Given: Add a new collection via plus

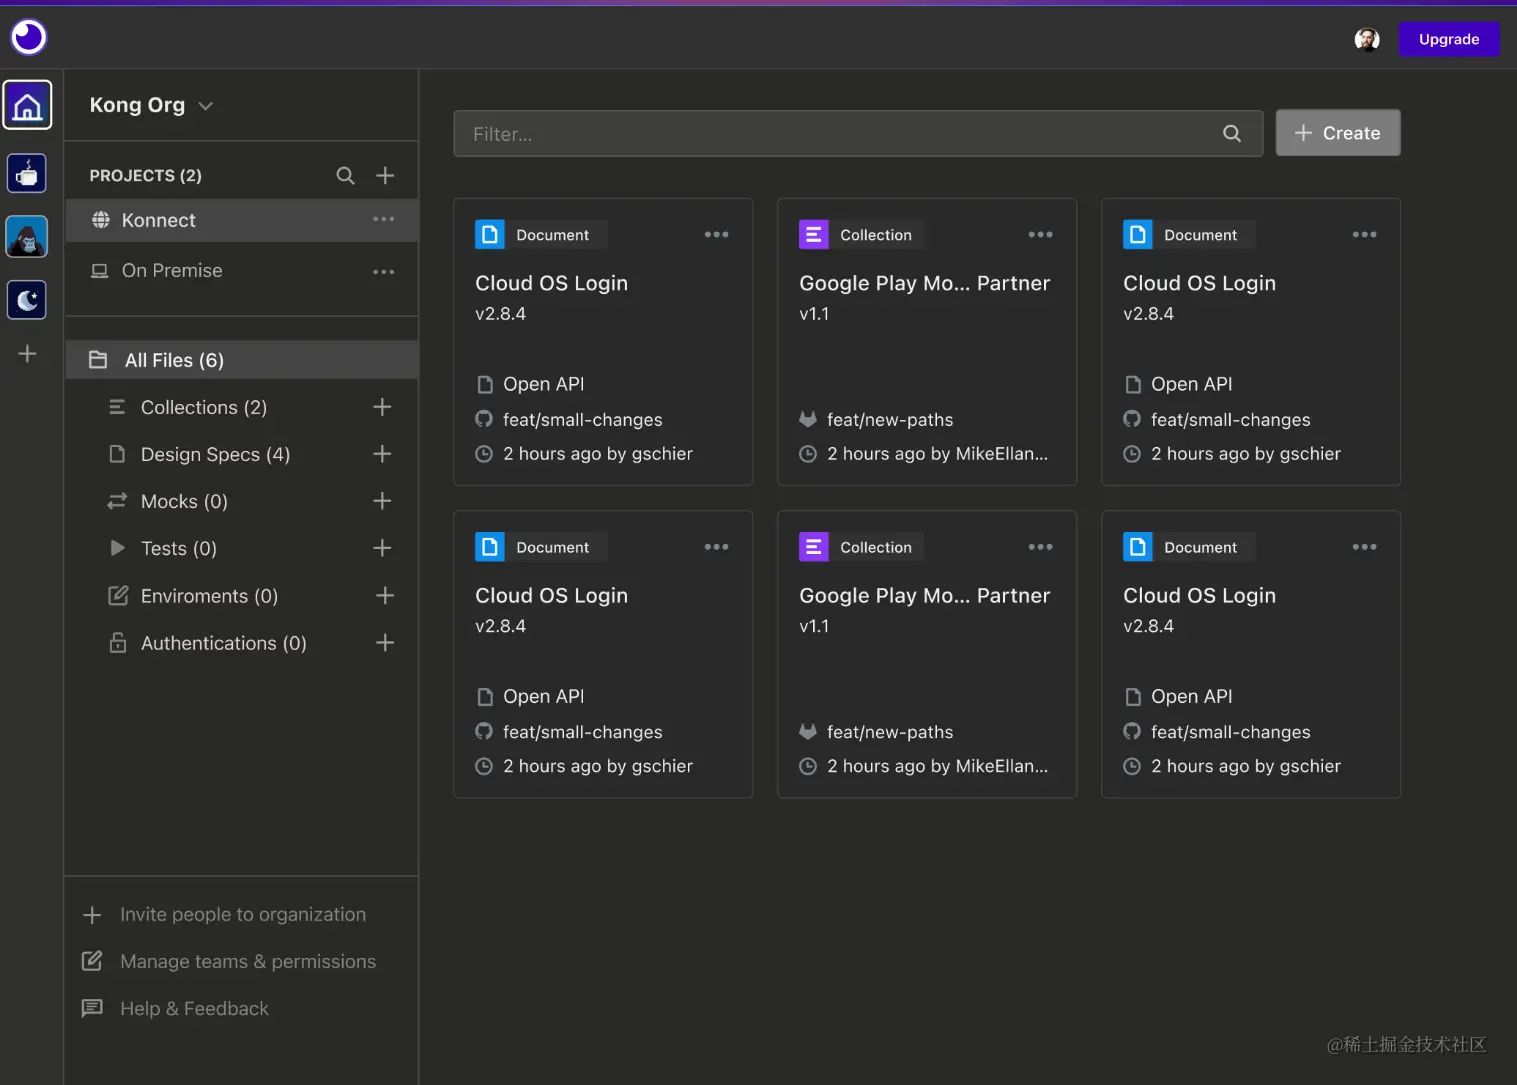Looking at the screenshot, I should tap(382, 407).
